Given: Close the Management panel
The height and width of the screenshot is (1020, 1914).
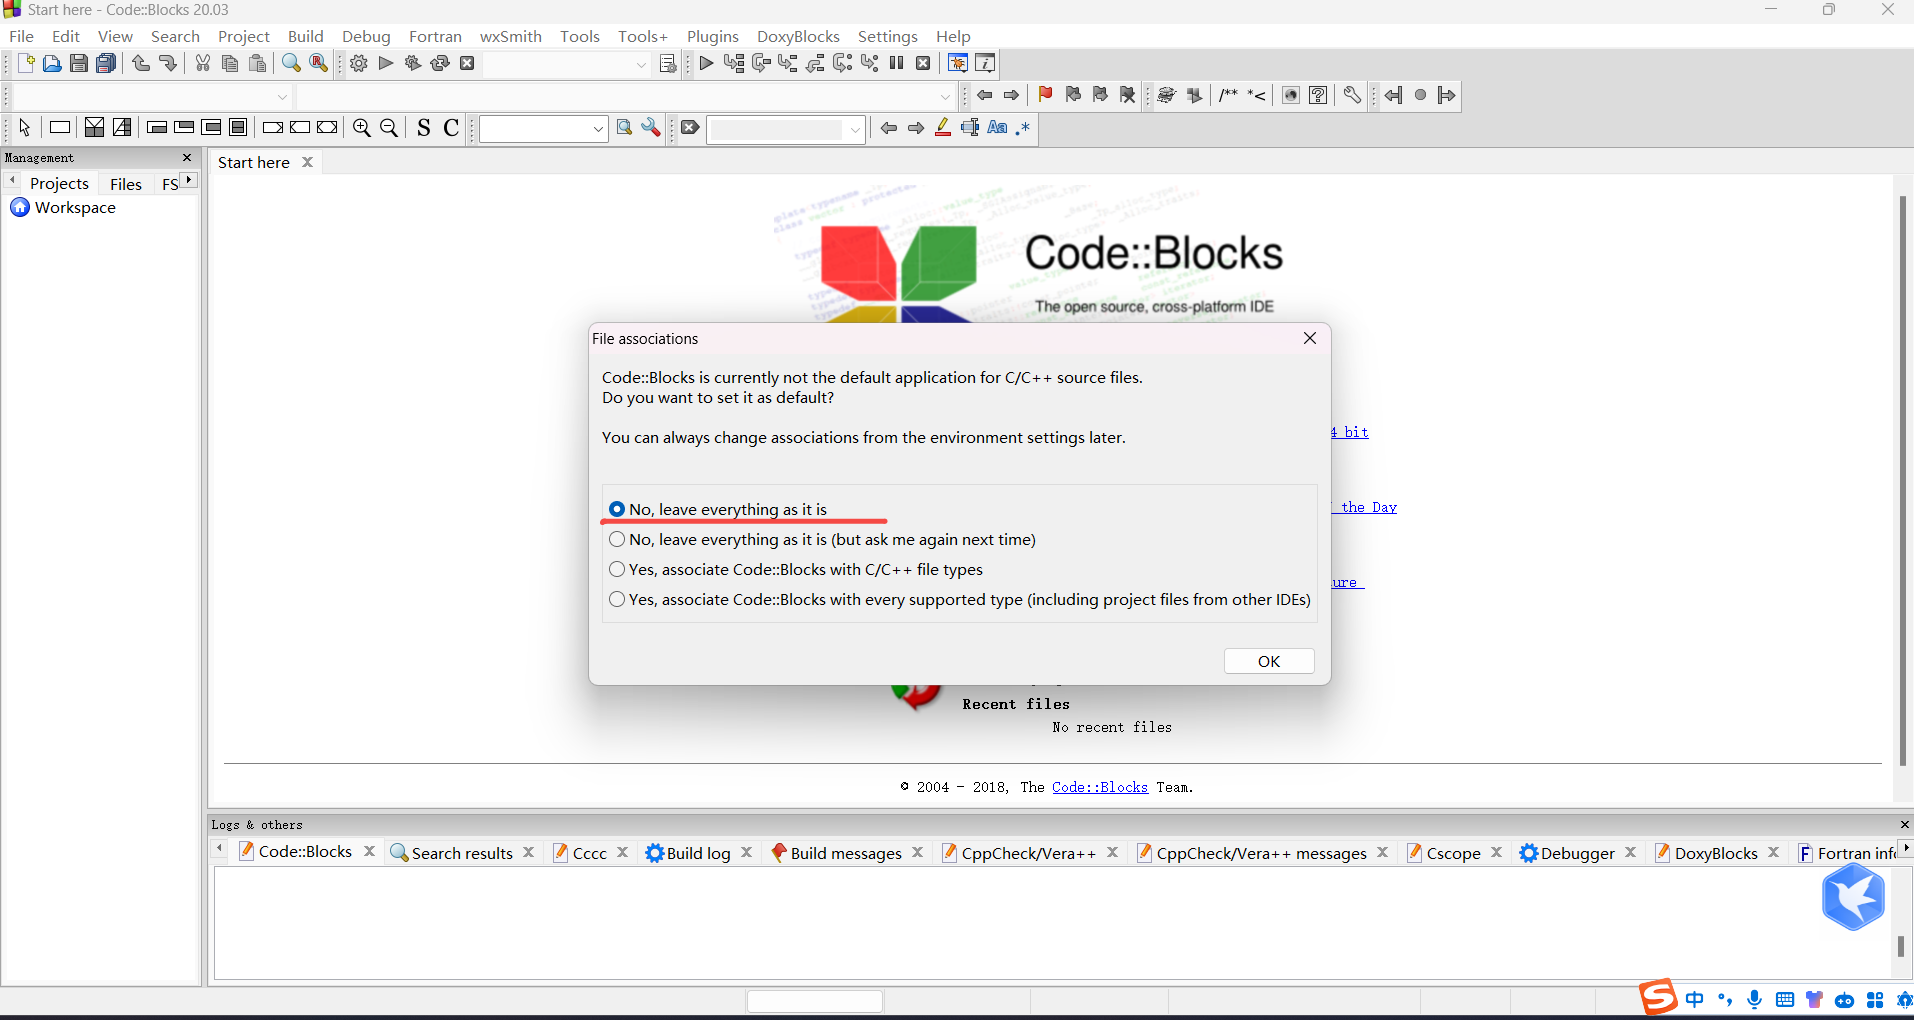Looking at the screenshot, I should [187, 158].
